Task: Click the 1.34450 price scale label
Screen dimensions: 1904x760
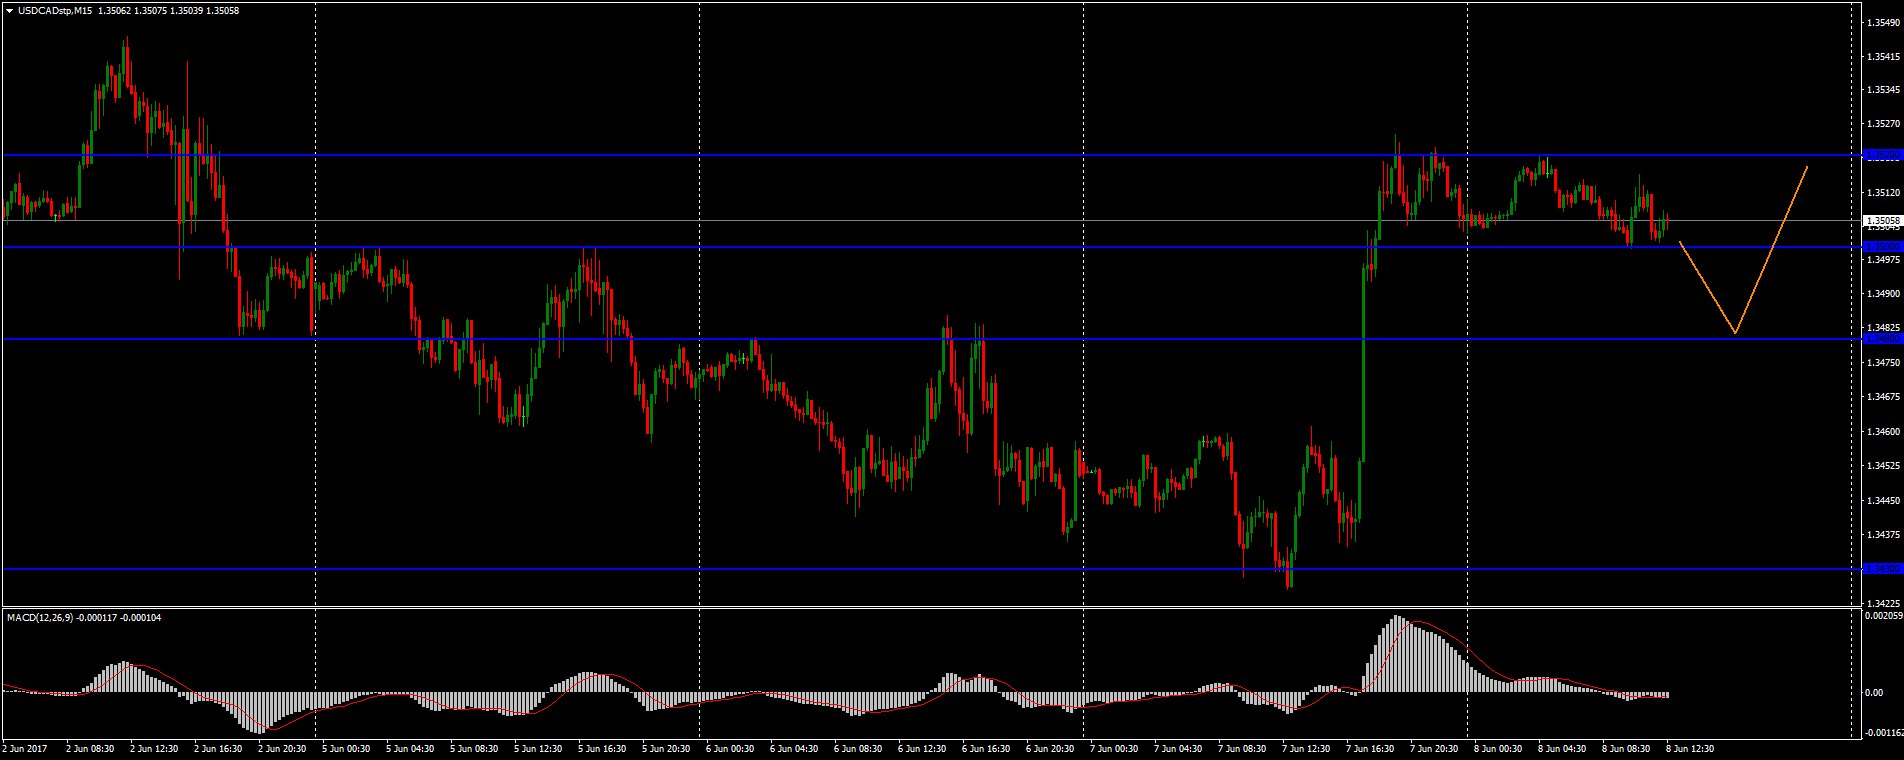Action: (x=1883, y=500)
